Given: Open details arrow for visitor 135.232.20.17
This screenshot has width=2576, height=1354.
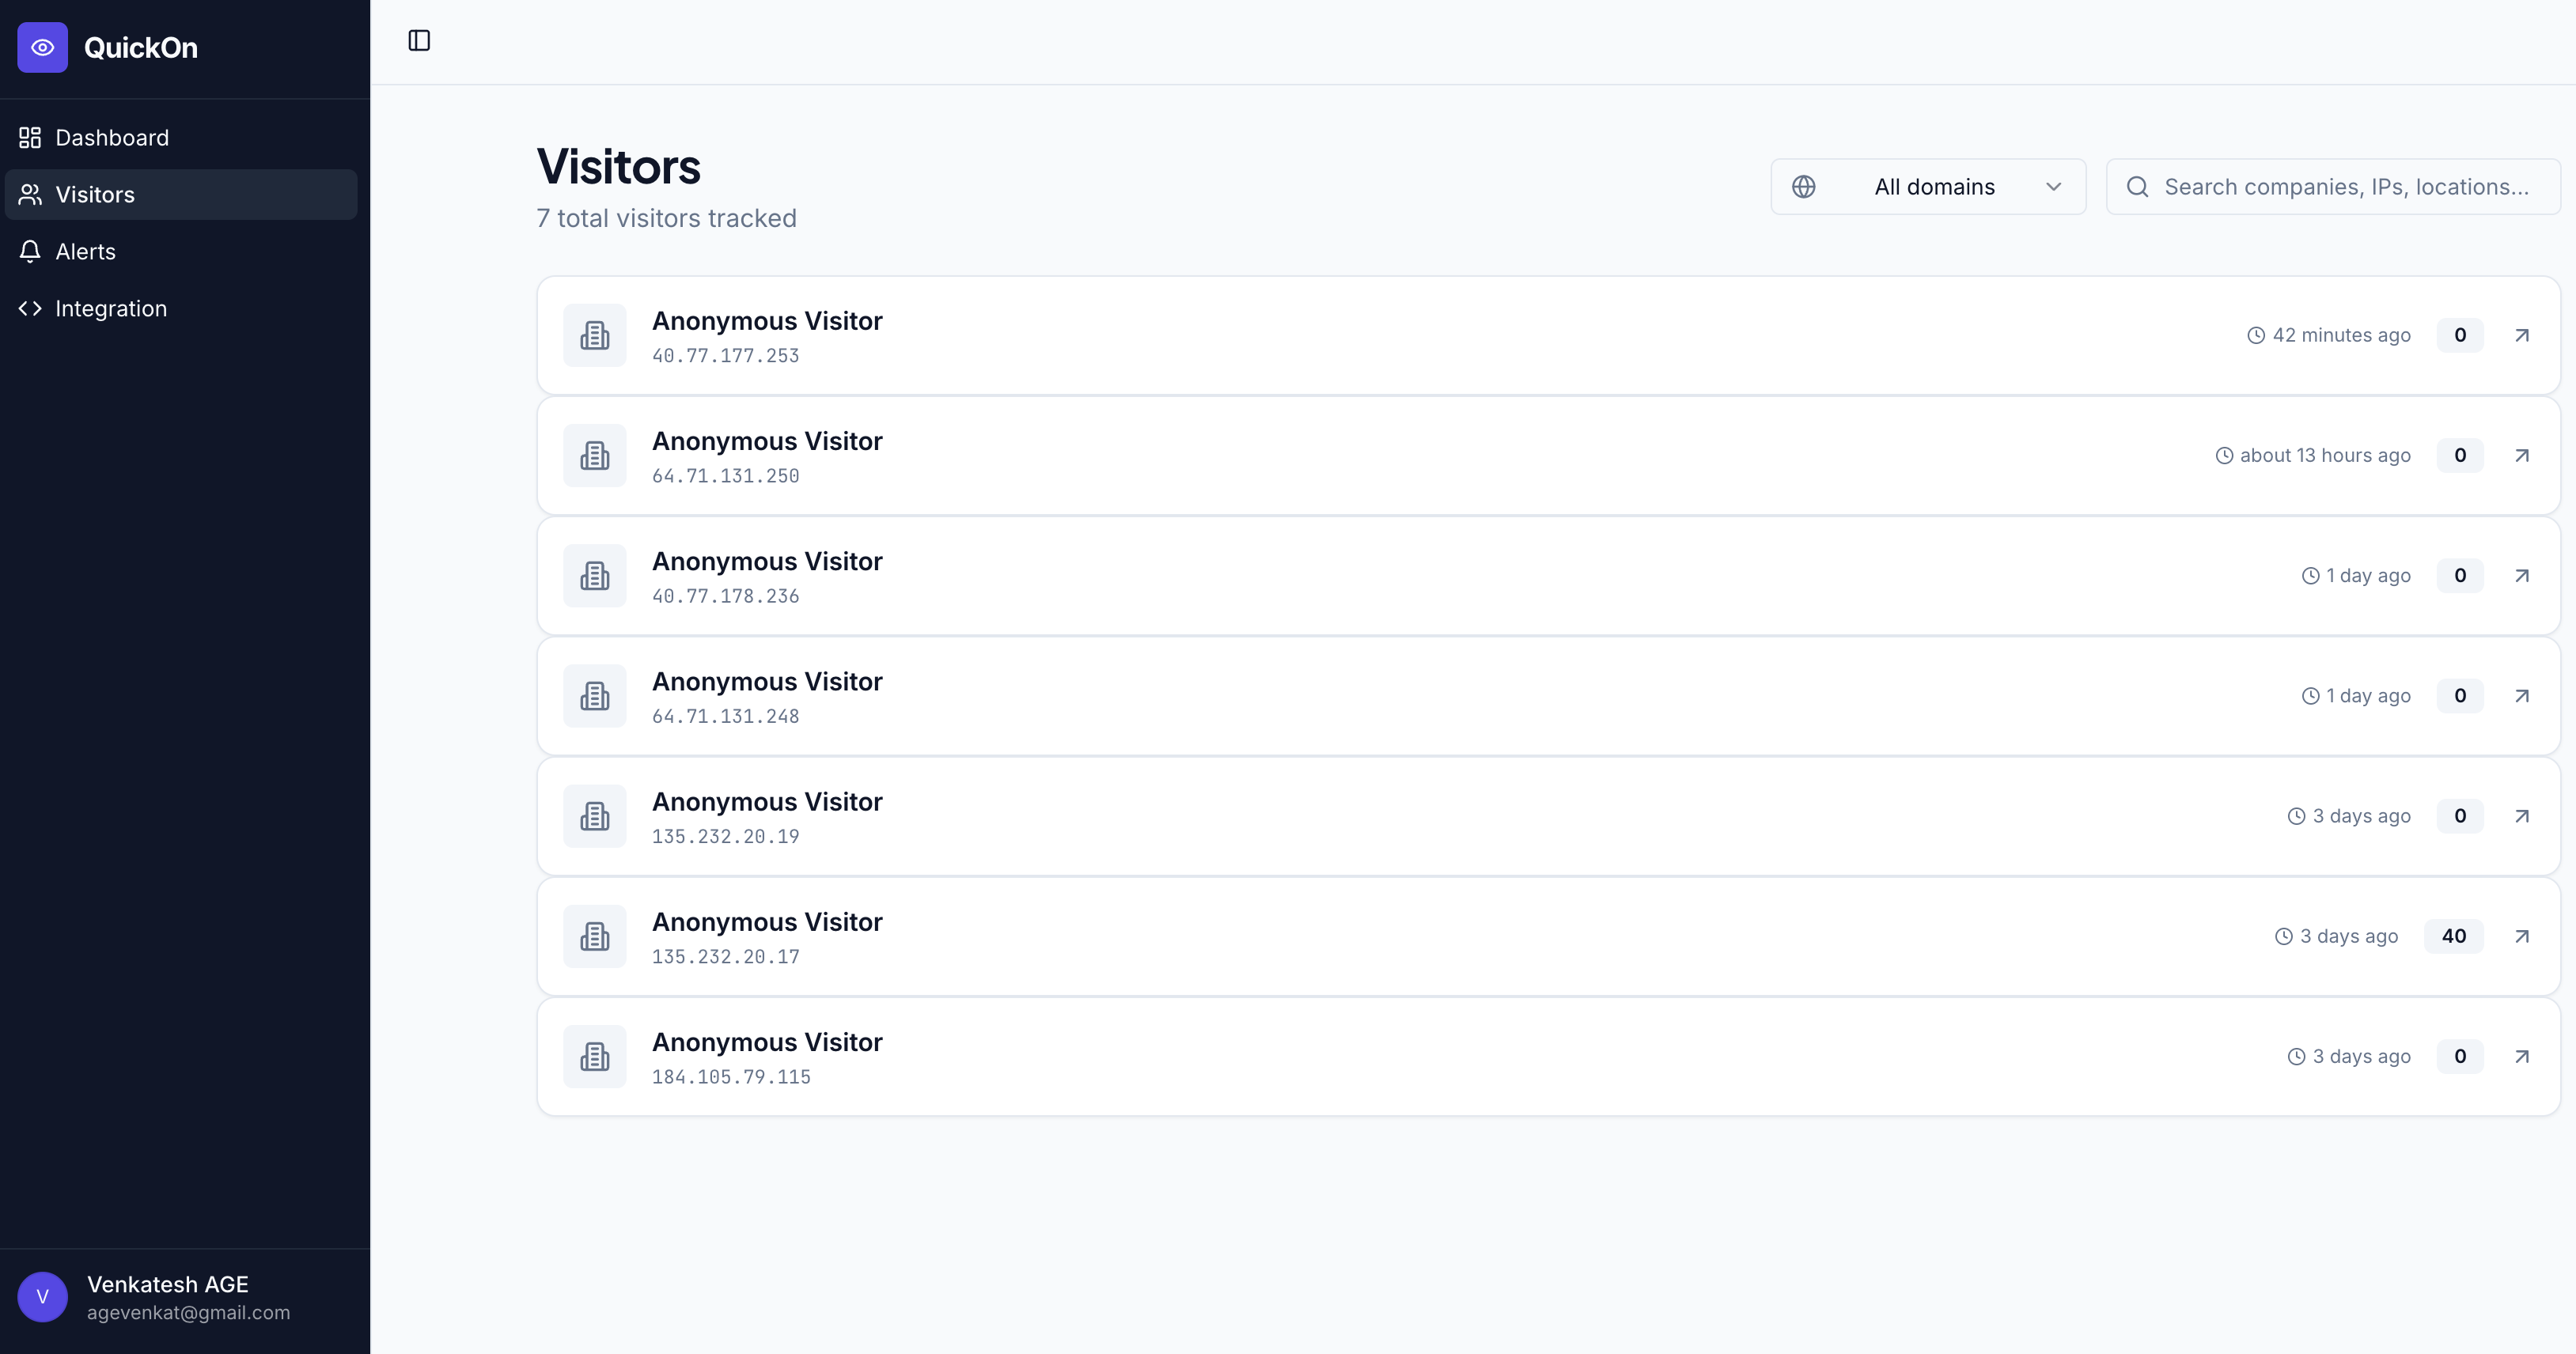Looking at the screenshot, I should (2523, 936).
